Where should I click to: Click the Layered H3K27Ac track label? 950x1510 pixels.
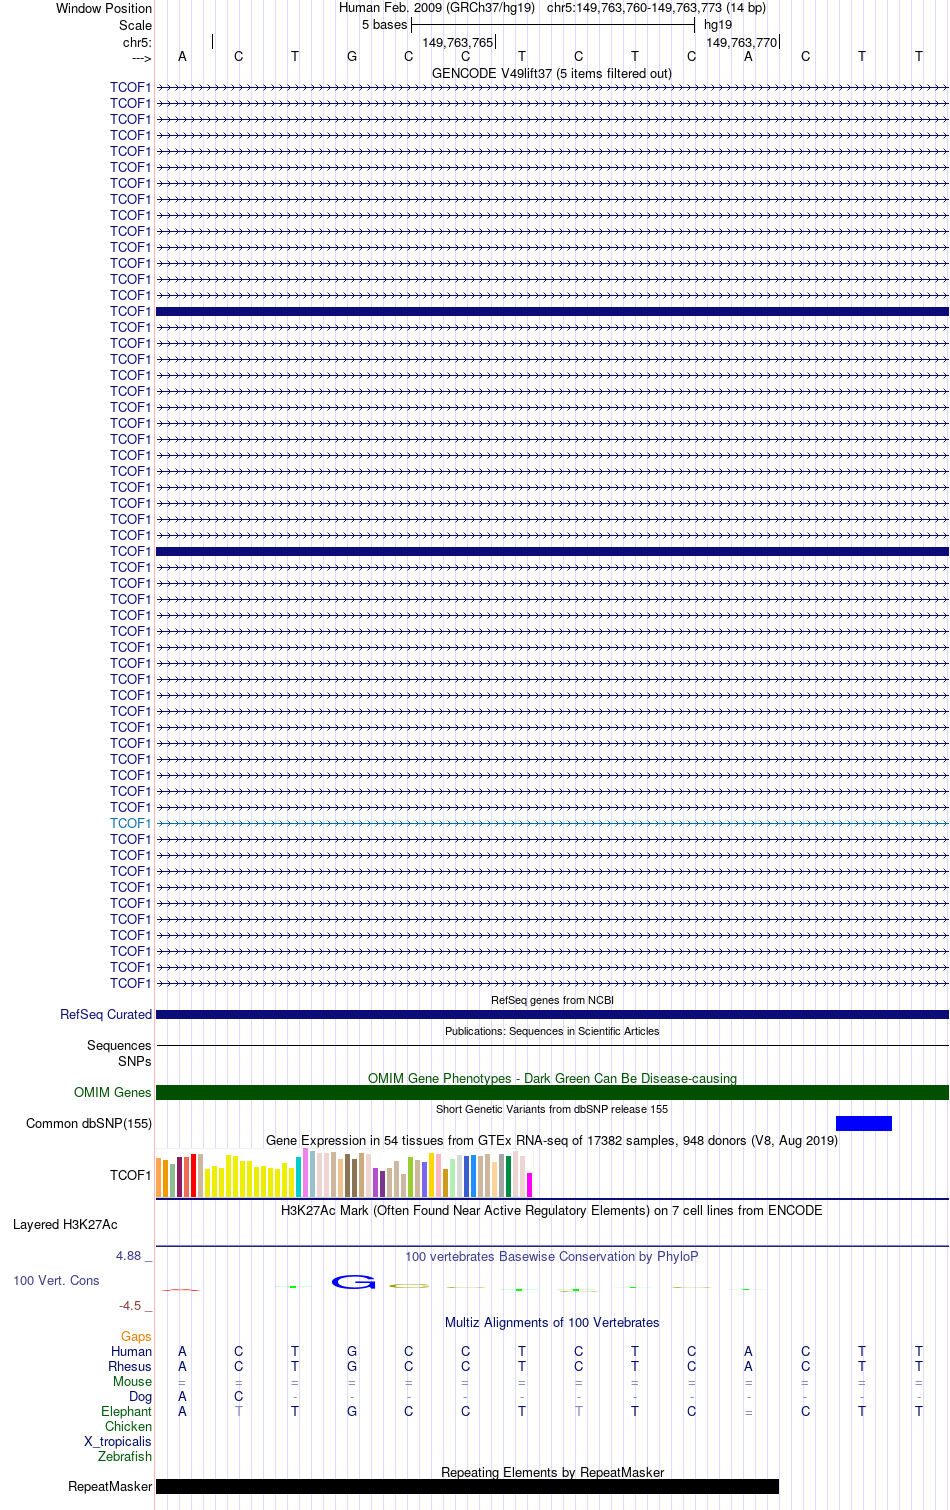pyautogui.click(x=65, y=1224)
